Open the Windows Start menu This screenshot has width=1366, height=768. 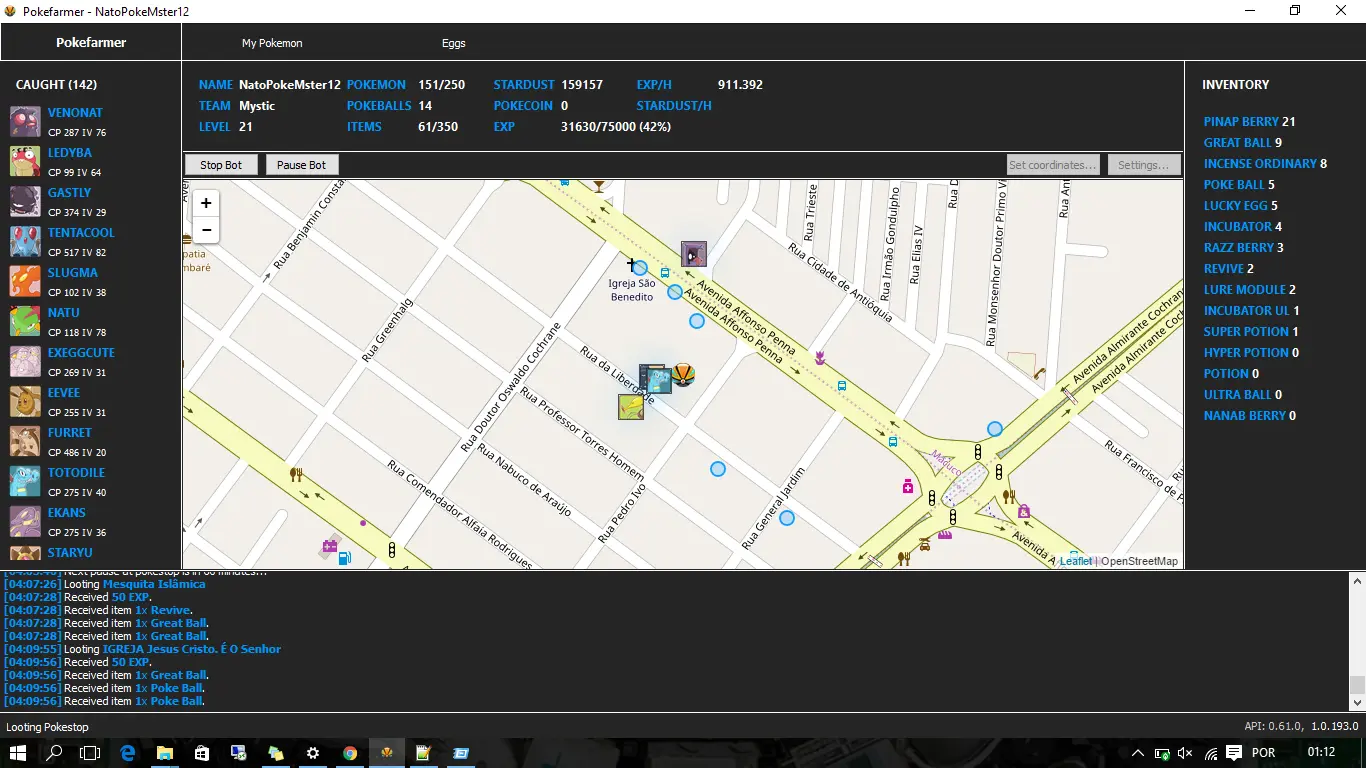(18, 753)
